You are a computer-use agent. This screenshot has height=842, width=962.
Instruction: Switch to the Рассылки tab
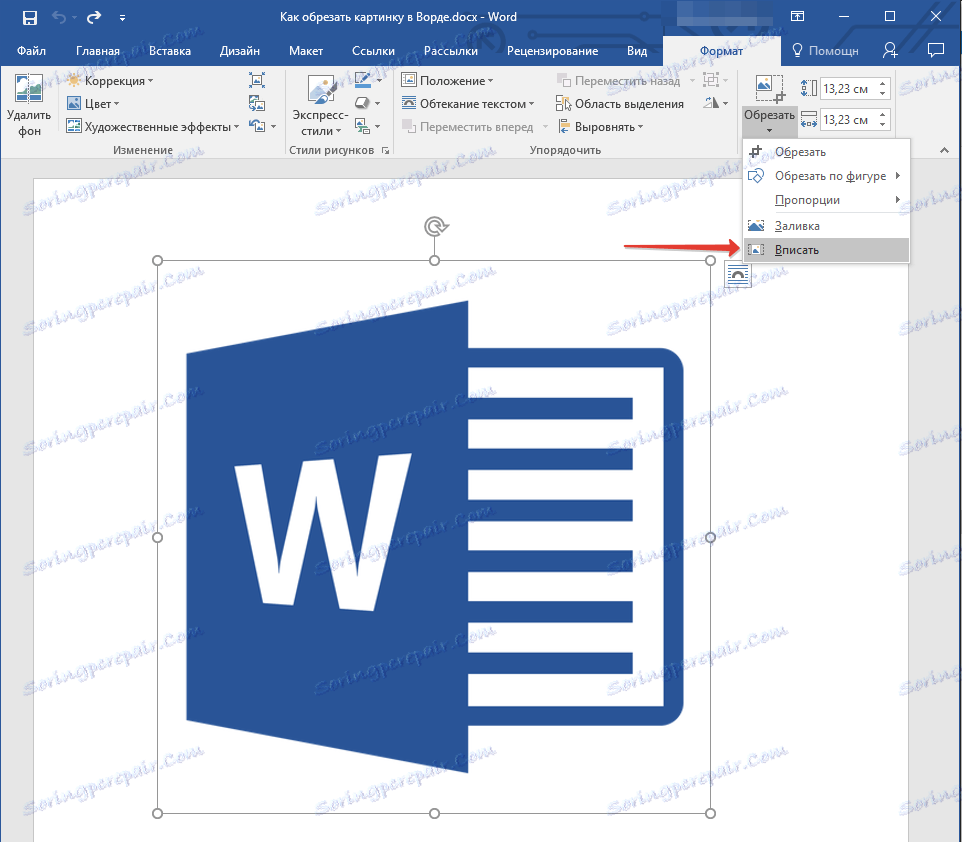[x=451, y=51]
